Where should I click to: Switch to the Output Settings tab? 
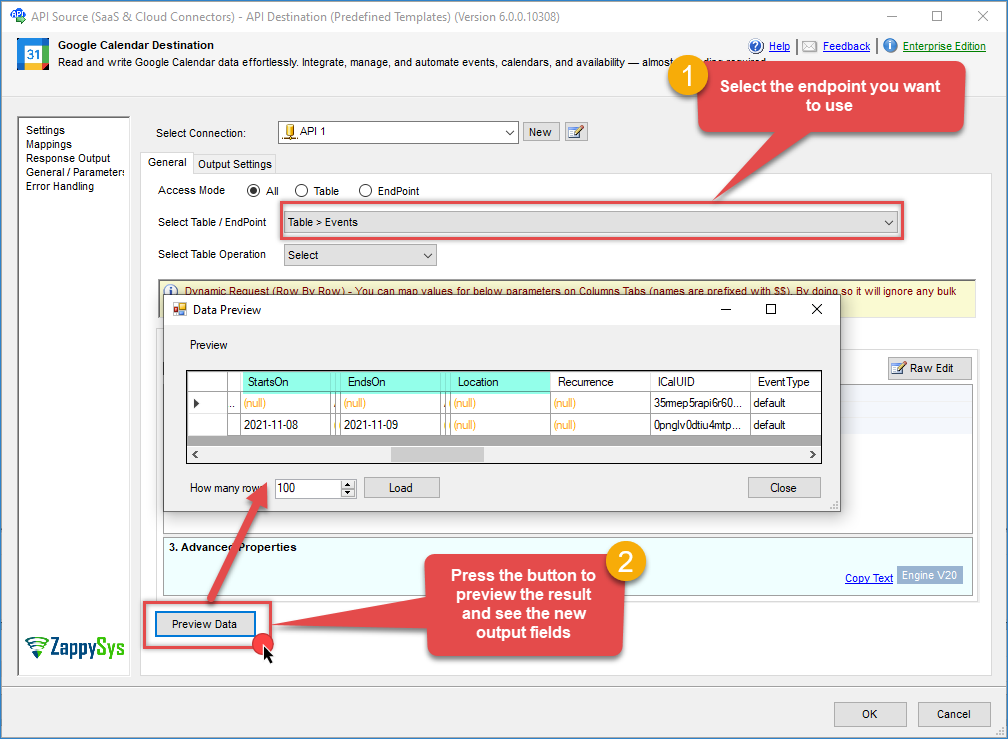(234, 164)
